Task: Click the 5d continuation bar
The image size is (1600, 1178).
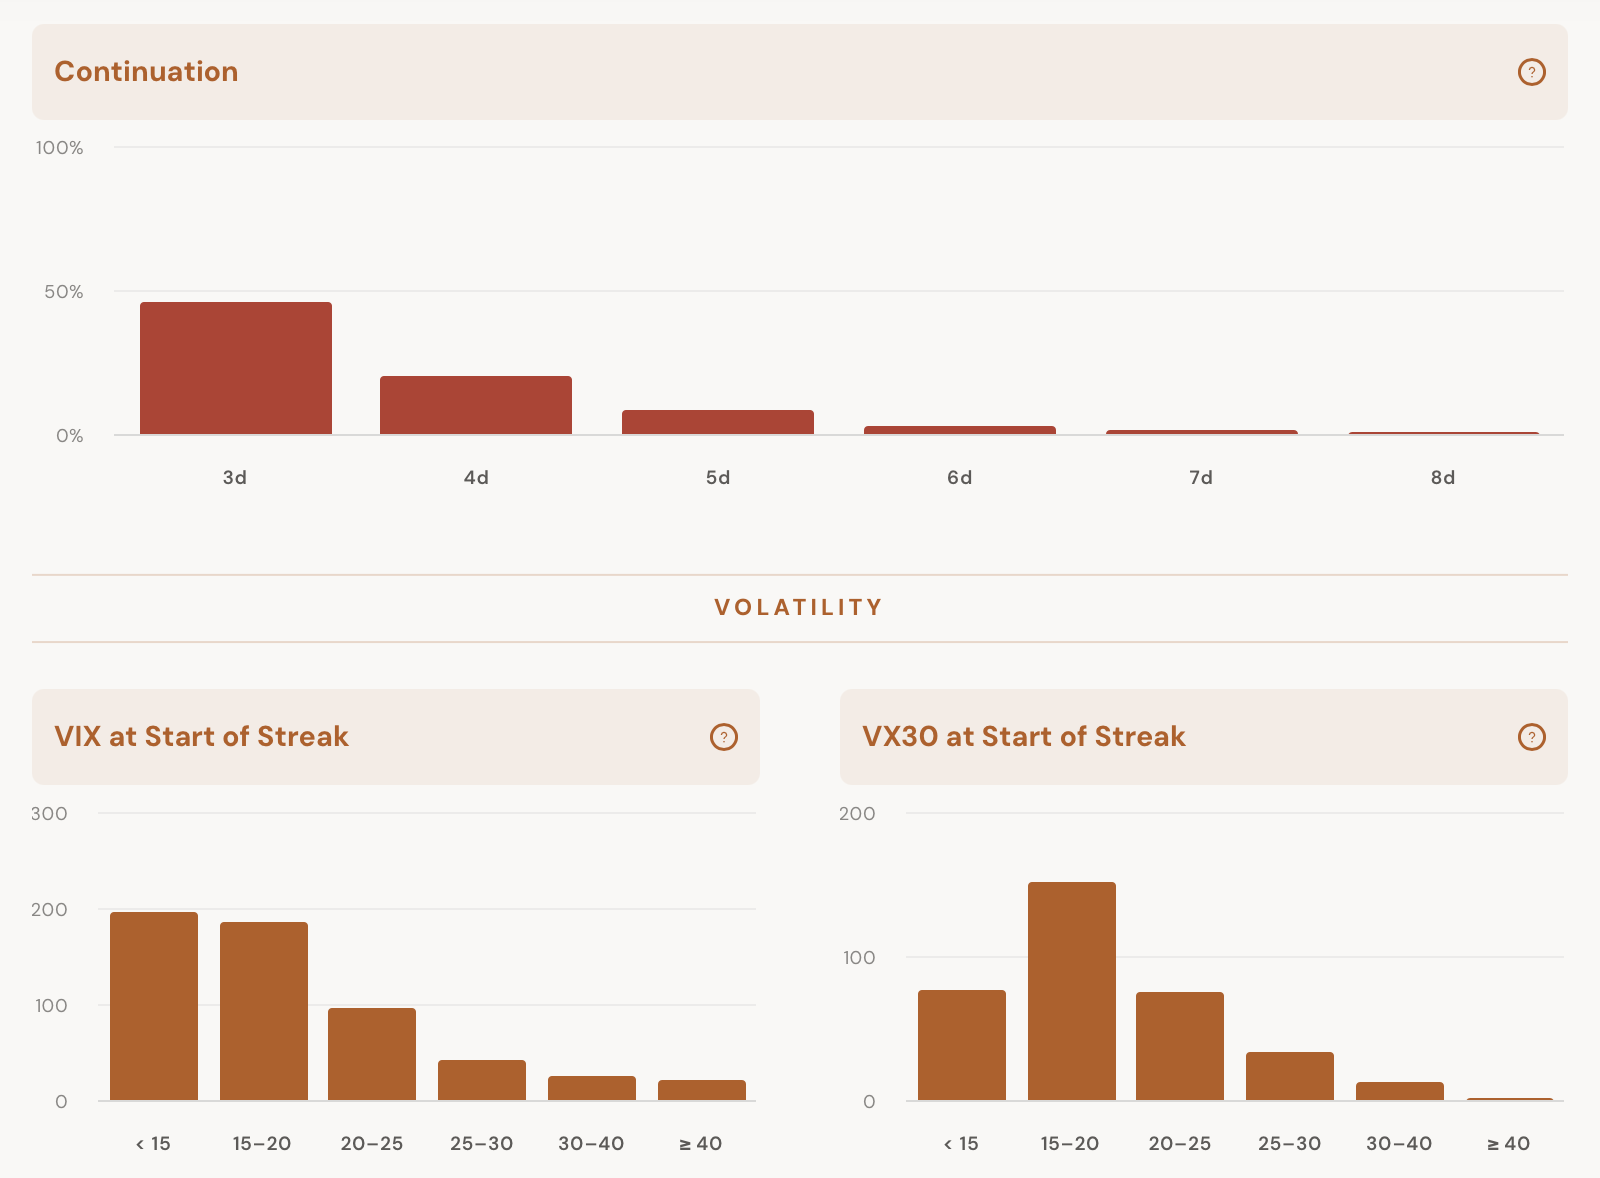Action: pos(718,422)
